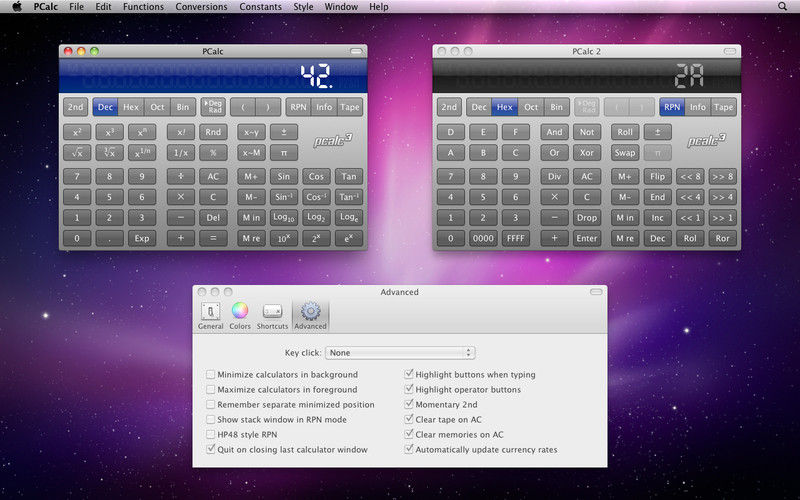Screen dimensions: 800x500
Task: Click x cubed key in PCalc window
Action: coord(109,132)
